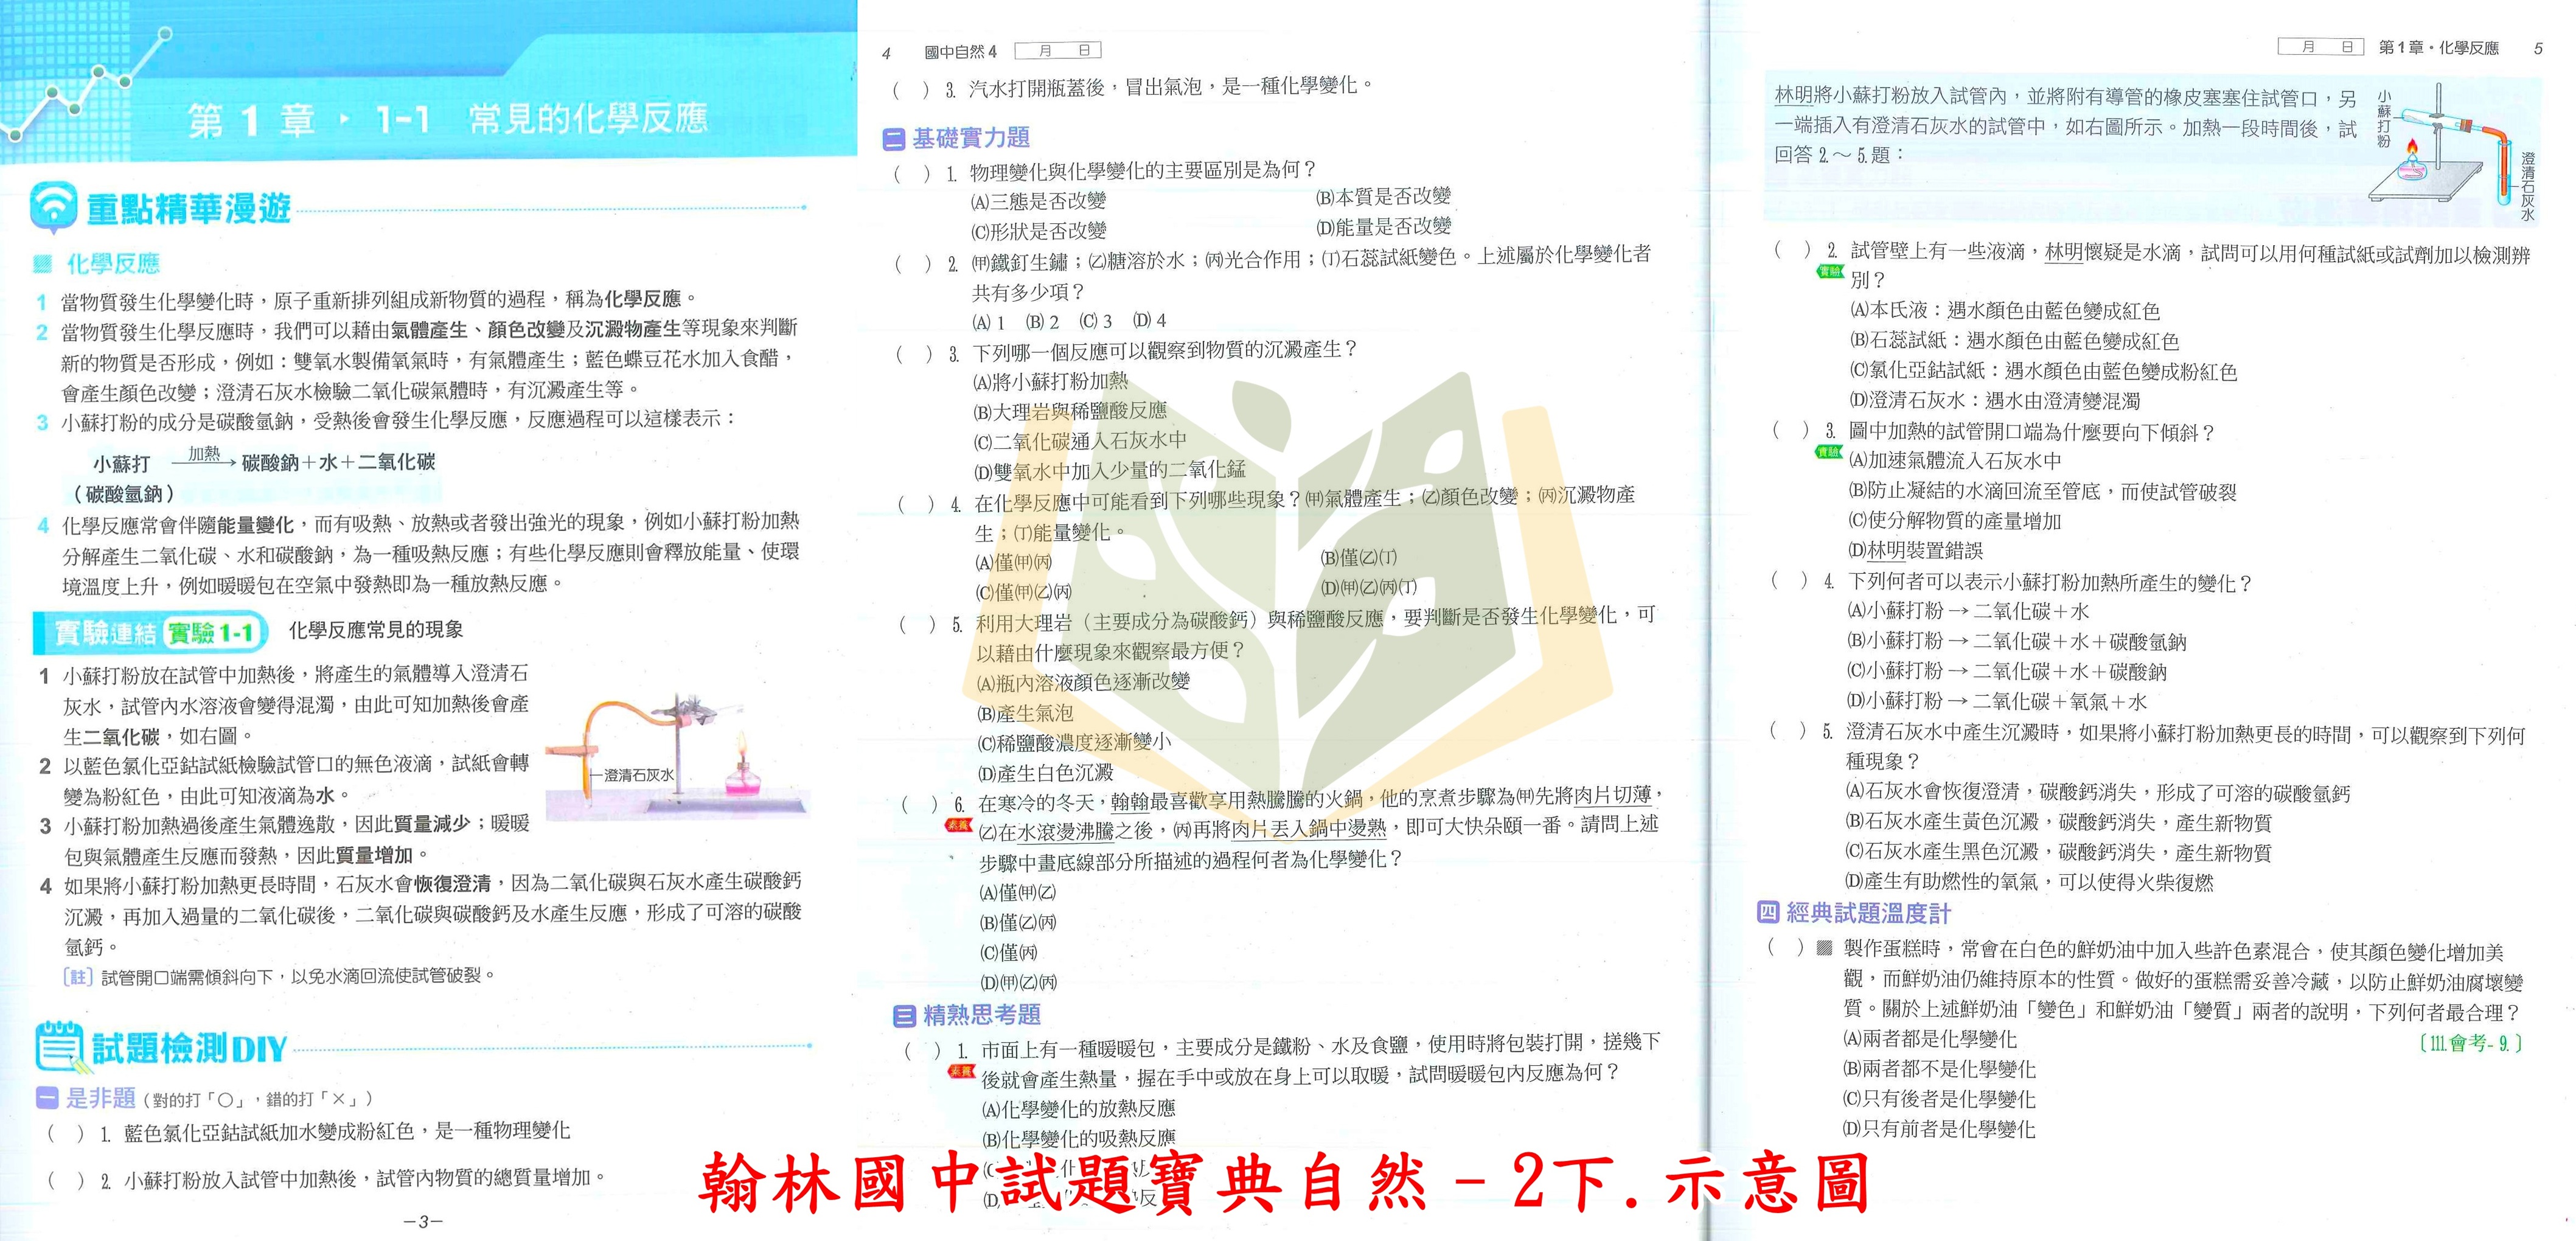This screenshot has height=1241, width=2576.
Task: Click the 澄清石灰水 label in the left diagram
Action: pos(638,775)
